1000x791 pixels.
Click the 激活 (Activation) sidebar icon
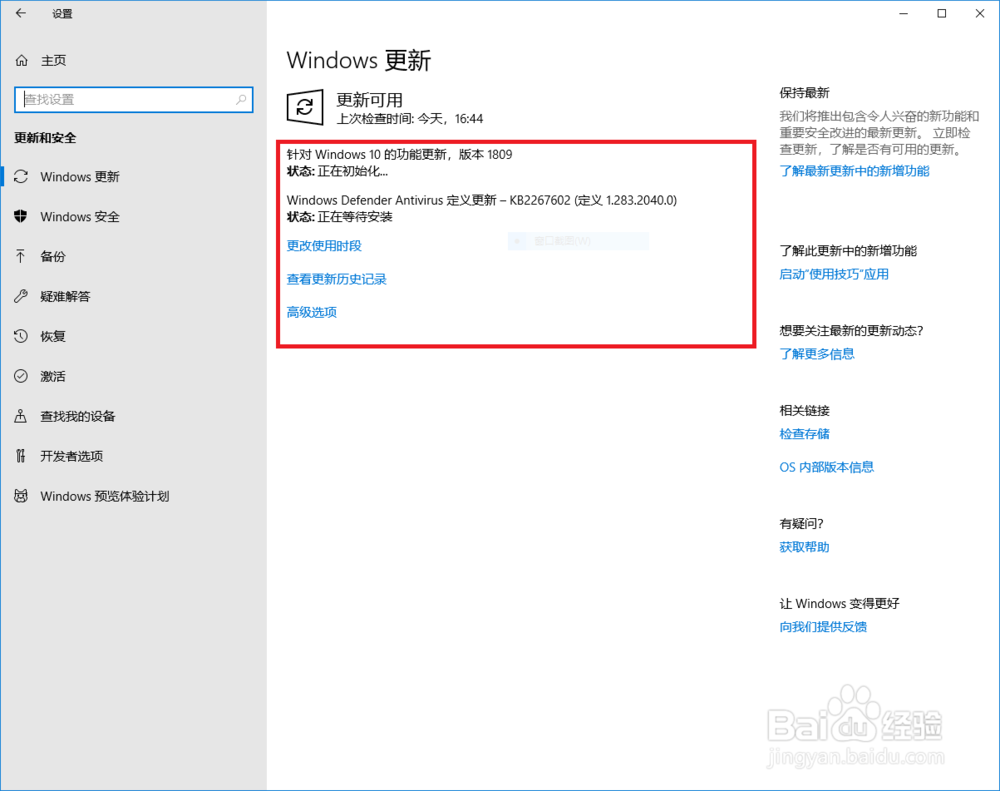(x=21, y=376)
